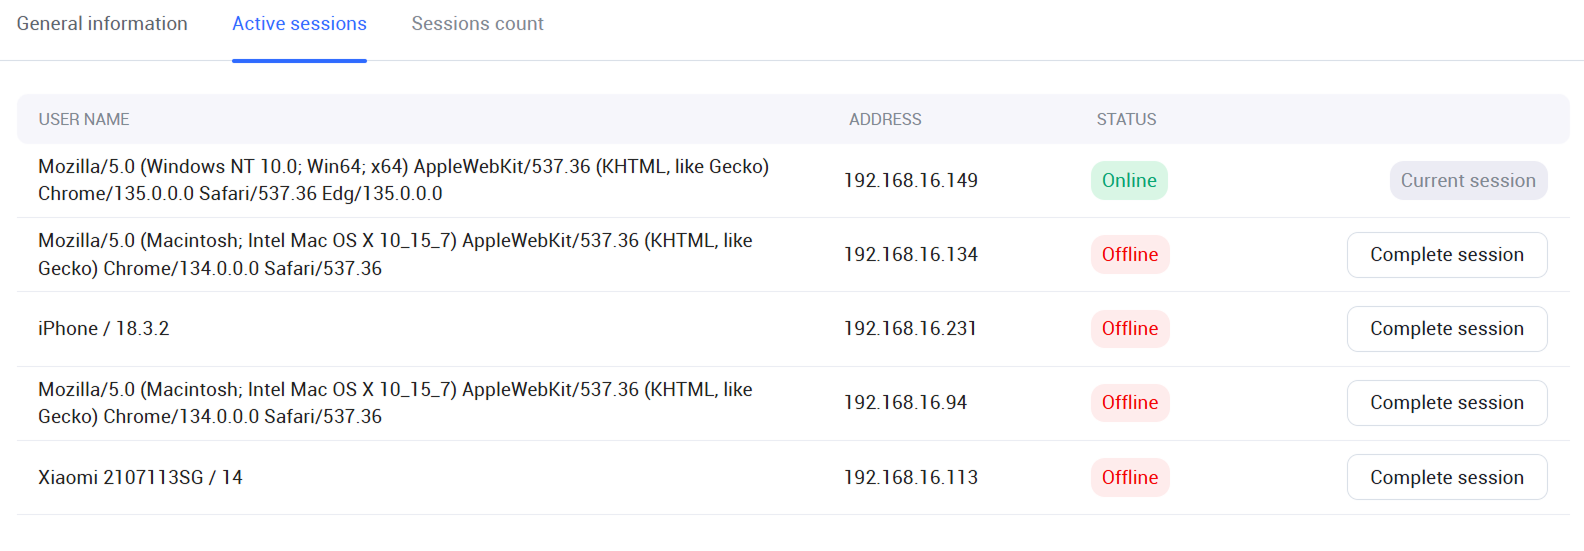This screenshot has width=1584, height=551.
Task: Click the USER NAME column header
Action: (84, 120)
